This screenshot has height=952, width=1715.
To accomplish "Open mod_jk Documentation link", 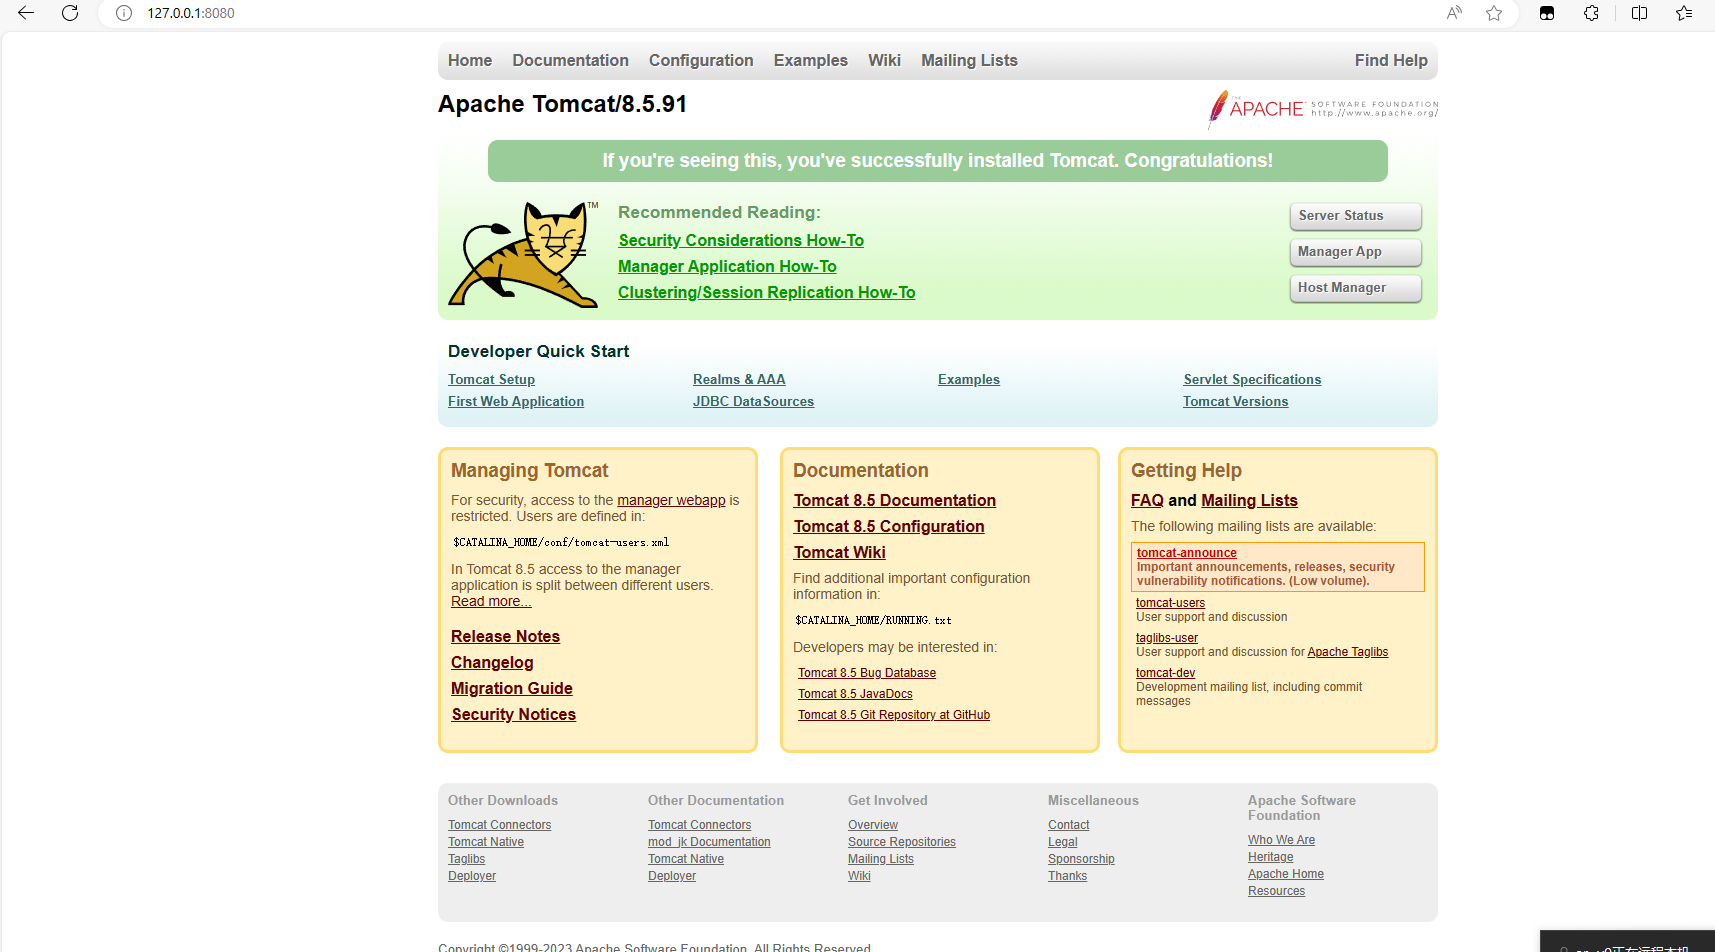I will [x=709, y=842].
